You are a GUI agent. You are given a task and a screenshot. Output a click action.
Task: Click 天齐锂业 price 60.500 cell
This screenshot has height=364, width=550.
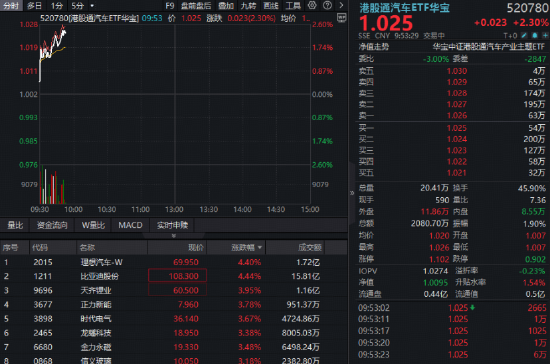coord(177,290)
